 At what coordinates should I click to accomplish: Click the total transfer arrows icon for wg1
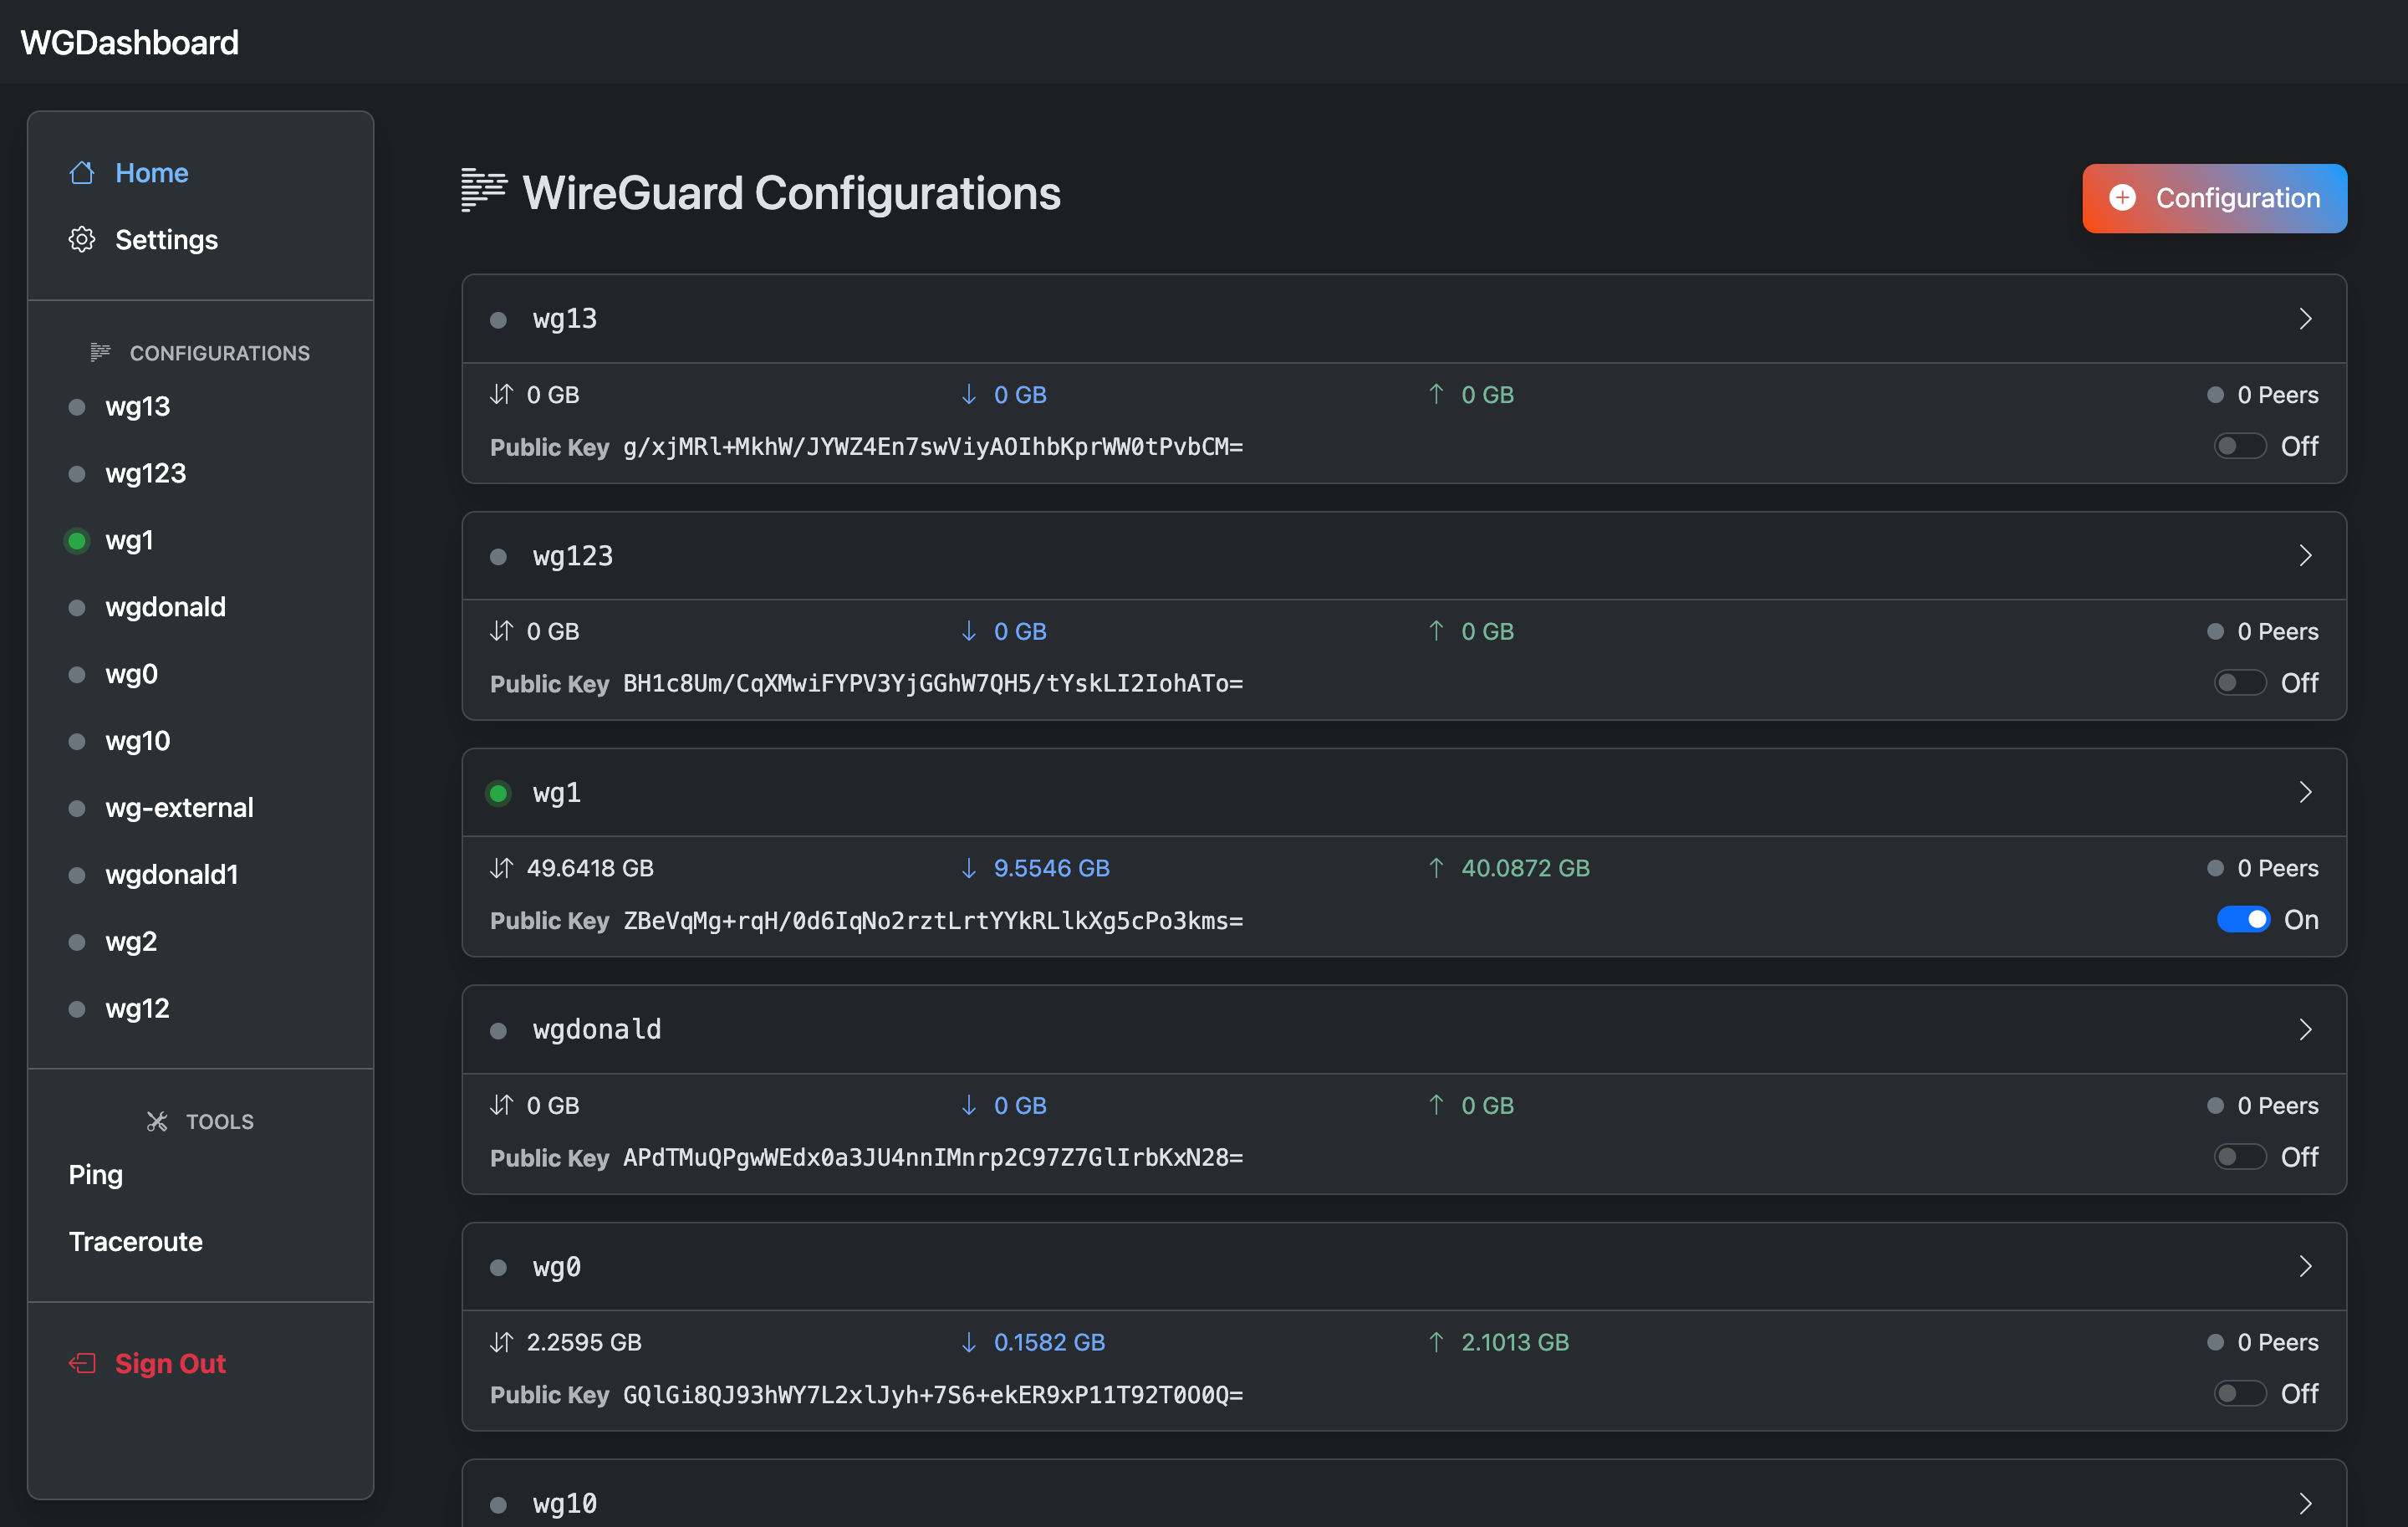pyautogui.click(x=501, y=868)
